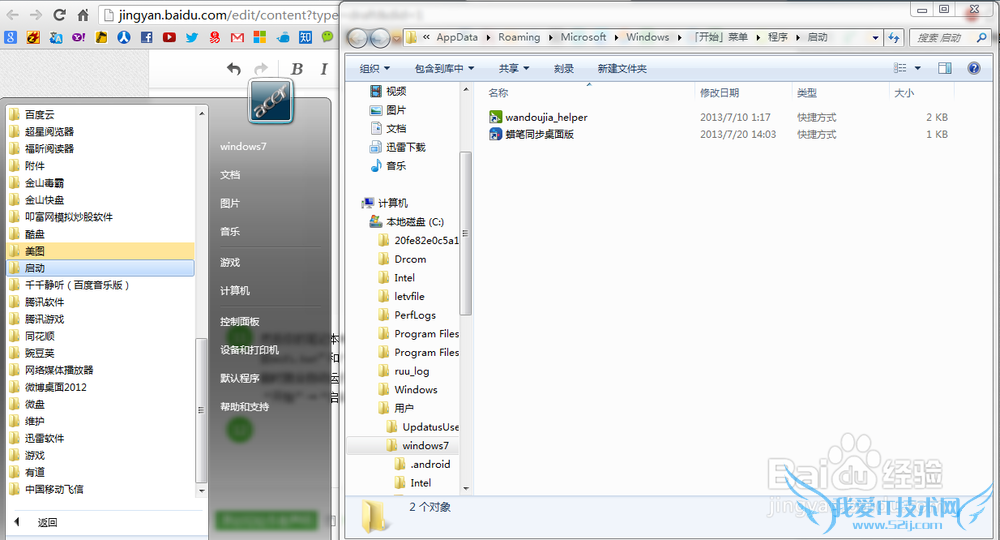Select the Drcom folder in the tree
This screenshot has height=540, width=1000.
[402, 259]
